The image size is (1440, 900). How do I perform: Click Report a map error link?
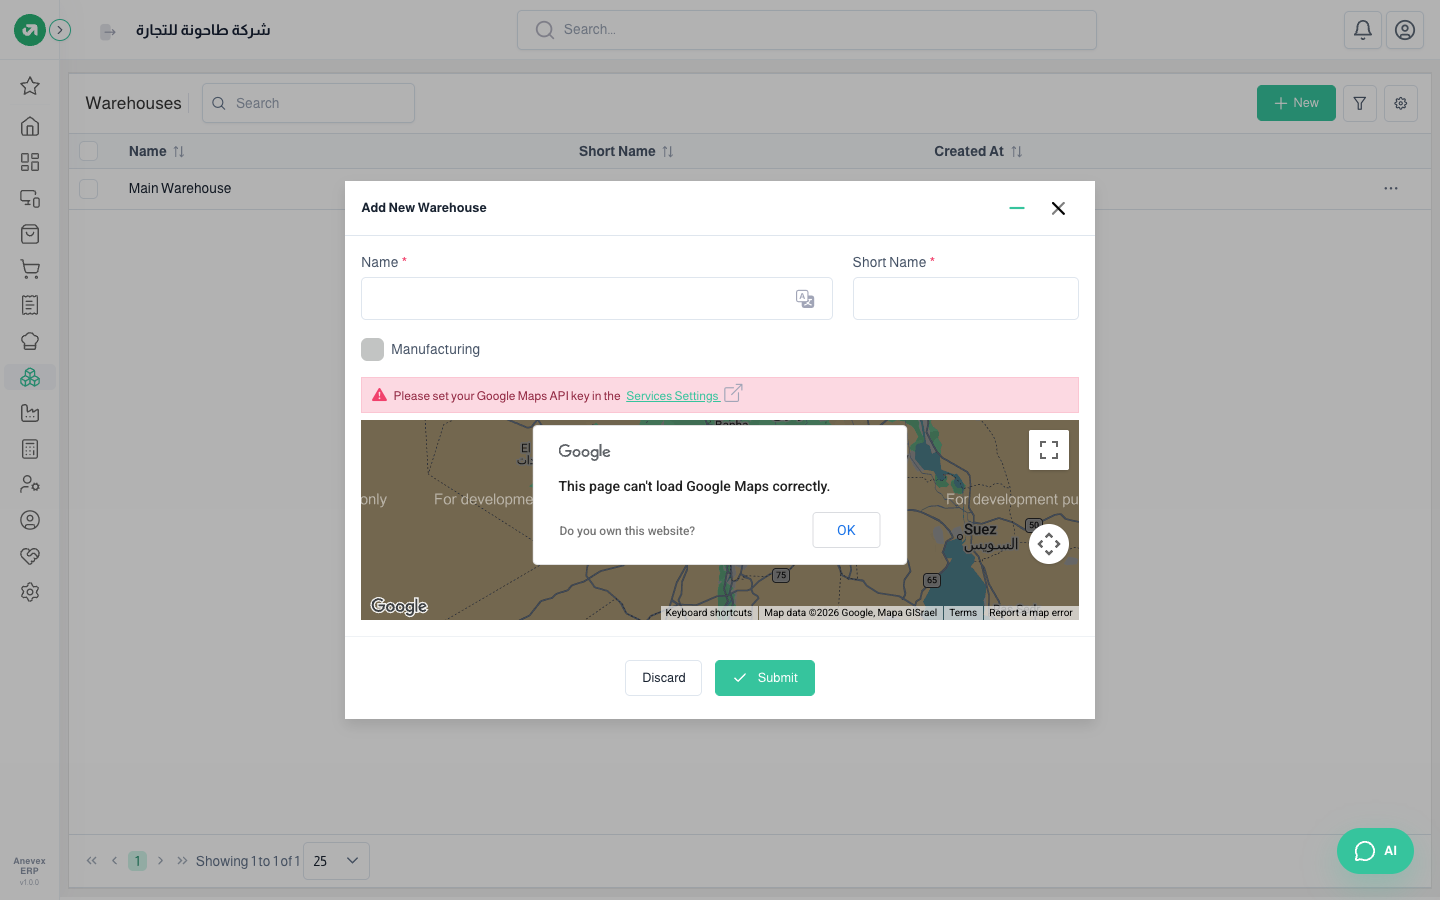tap(1031, 613)
